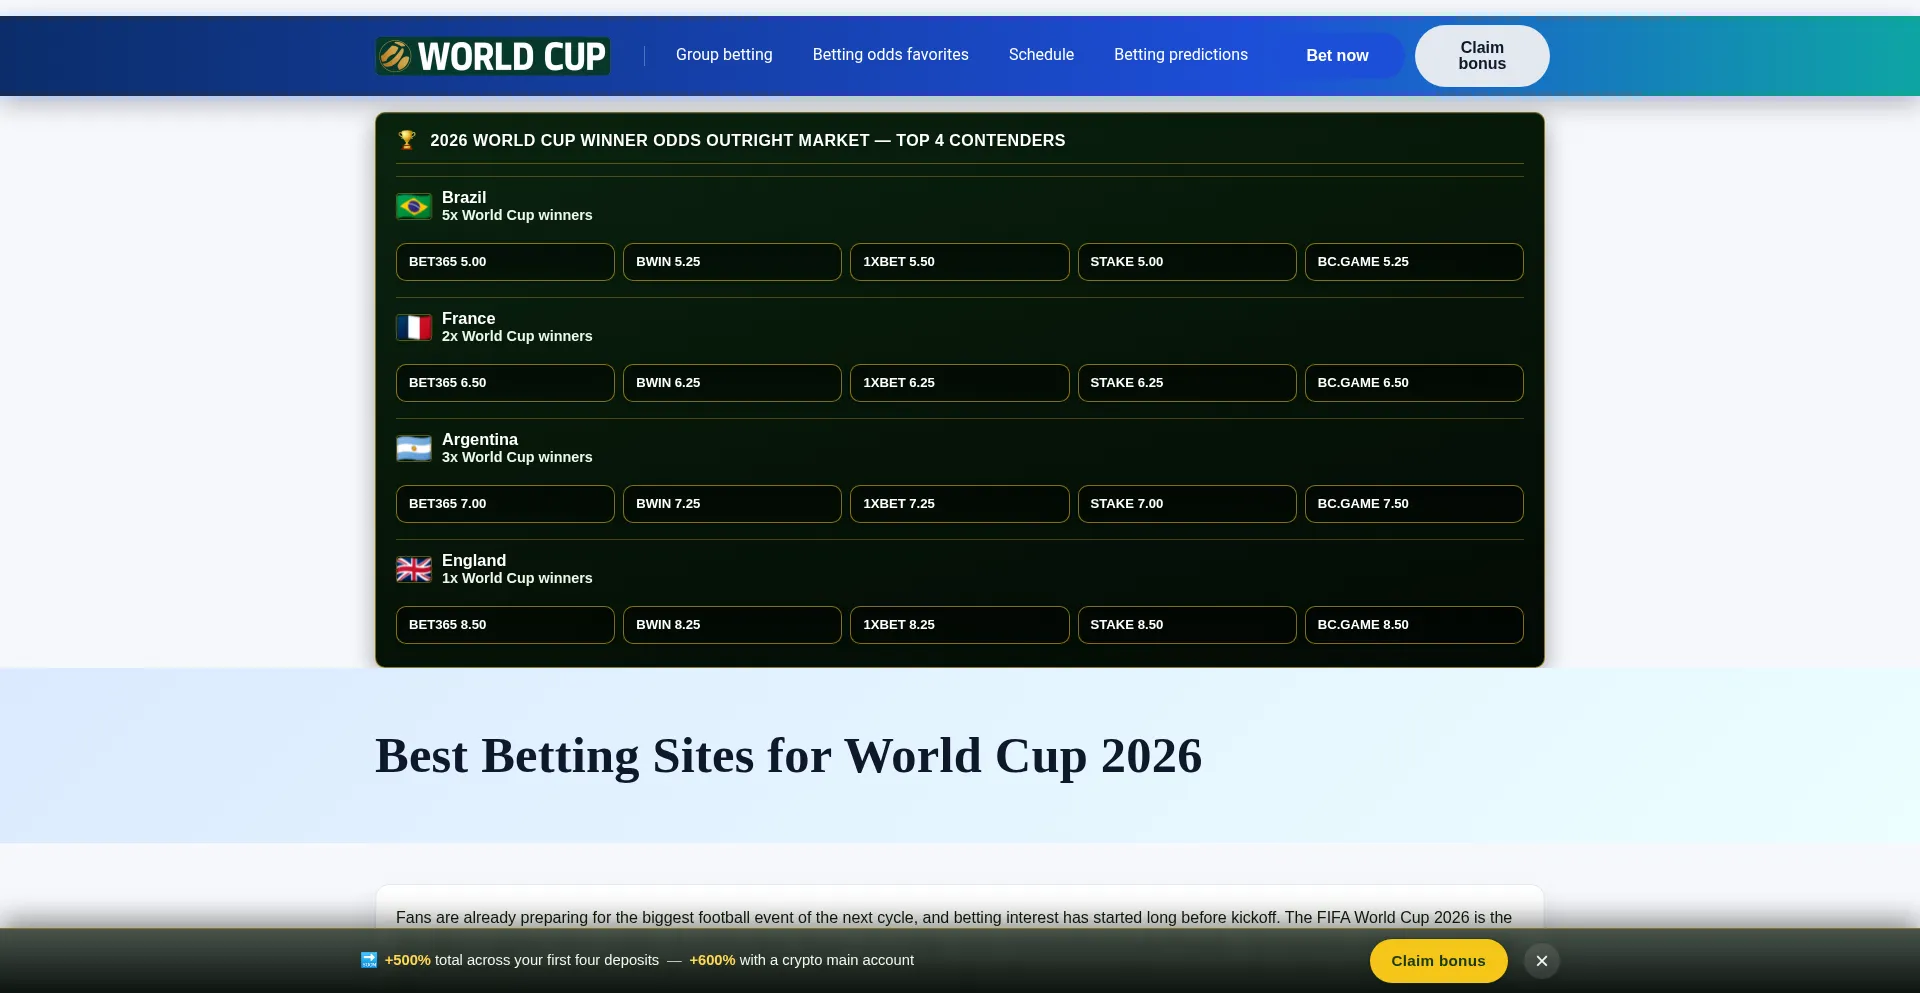This screenshot has height=993, width=1920.
Task: Click the promo banner soon icon
Action: click(369, 960)
